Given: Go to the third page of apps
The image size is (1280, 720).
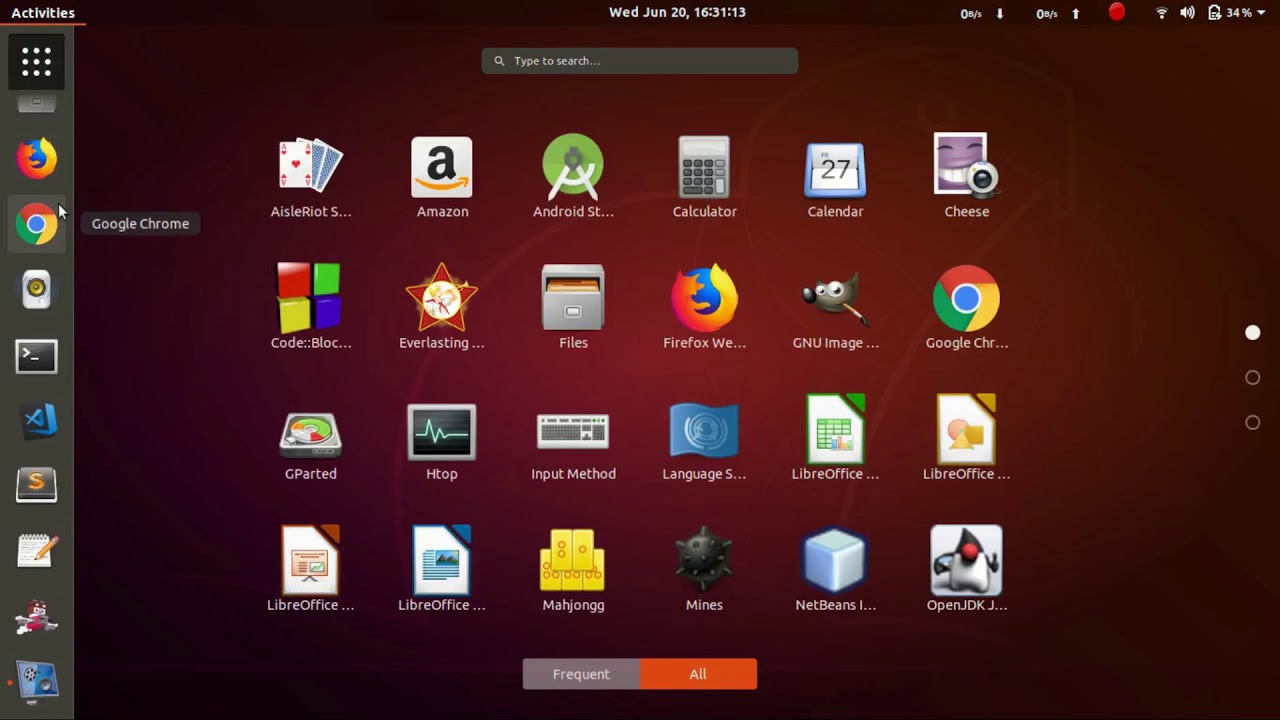Looking at the screenshot, I should (1252, 423).
